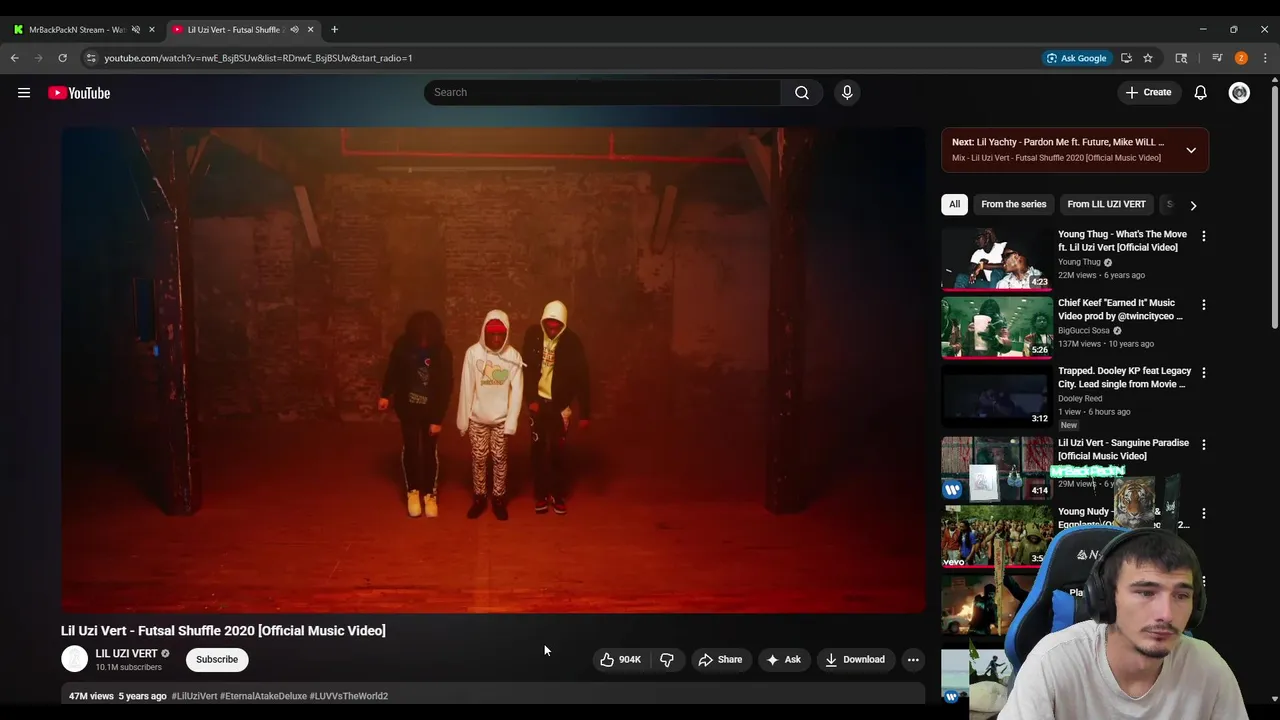Open more actions ellipsis below video
The width and height of the screenshot is (1280, 720).
click(x=913, y=659)
